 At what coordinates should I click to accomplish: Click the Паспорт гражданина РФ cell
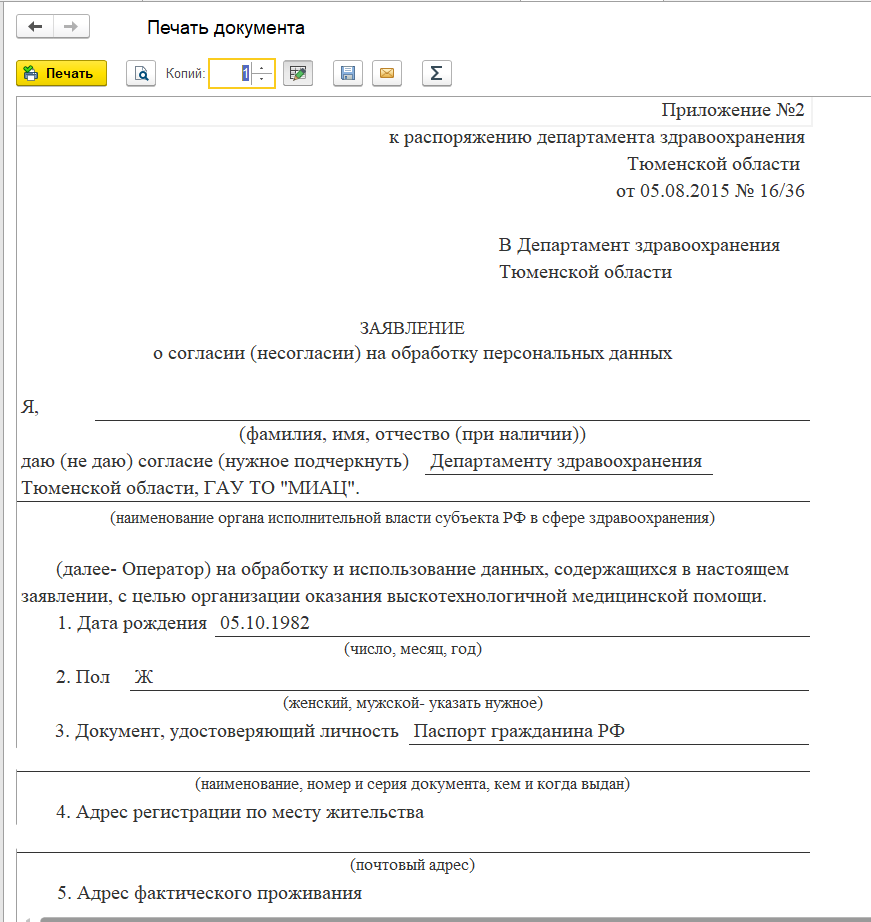[519, 731]
